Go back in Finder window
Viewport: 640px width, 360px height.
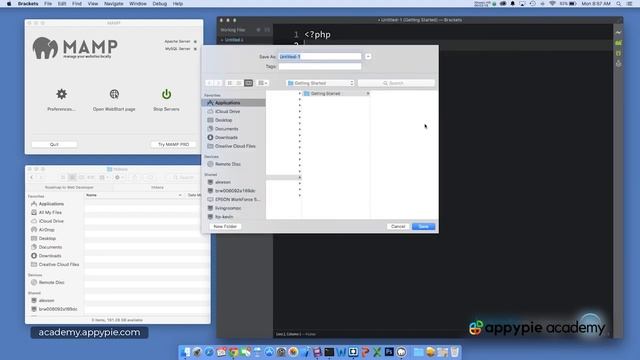pos(32,178)
